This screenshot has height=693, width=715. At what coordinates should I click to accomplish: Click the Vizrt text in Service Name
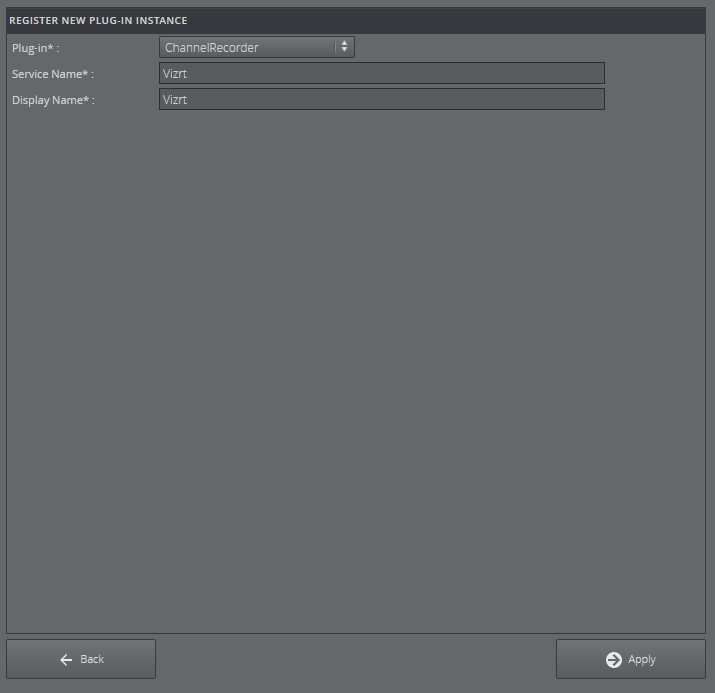175,73
